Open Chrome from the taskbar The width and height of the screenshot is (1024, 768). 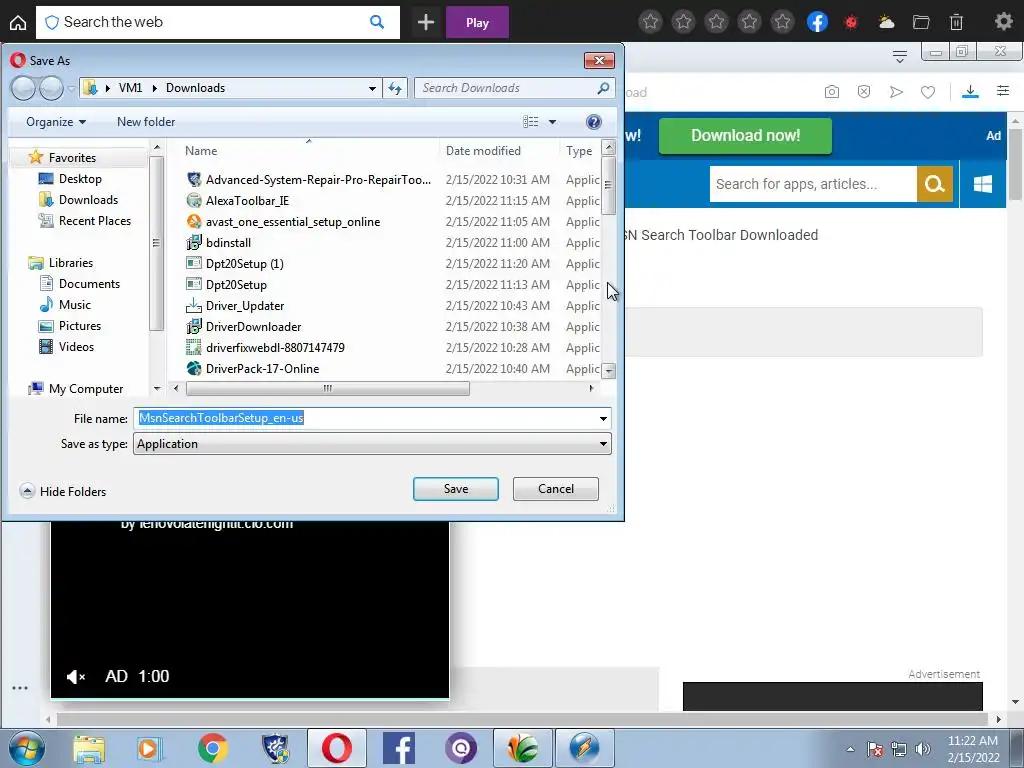pyautogui.click(x=213, y=748)
